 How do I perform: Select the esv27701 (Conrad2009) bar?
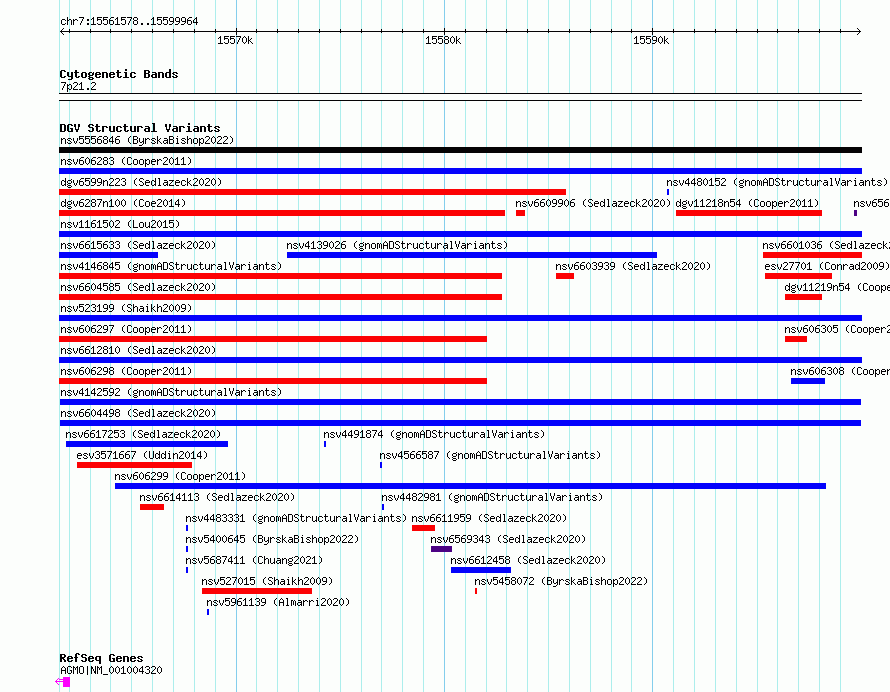[x=798, y=276]
